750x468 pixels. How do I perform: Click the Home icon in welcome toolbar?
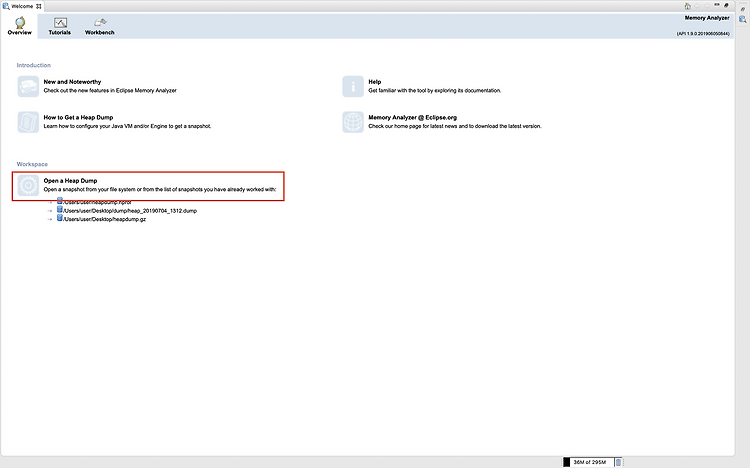pyautogui.click(x=688, y=6)
